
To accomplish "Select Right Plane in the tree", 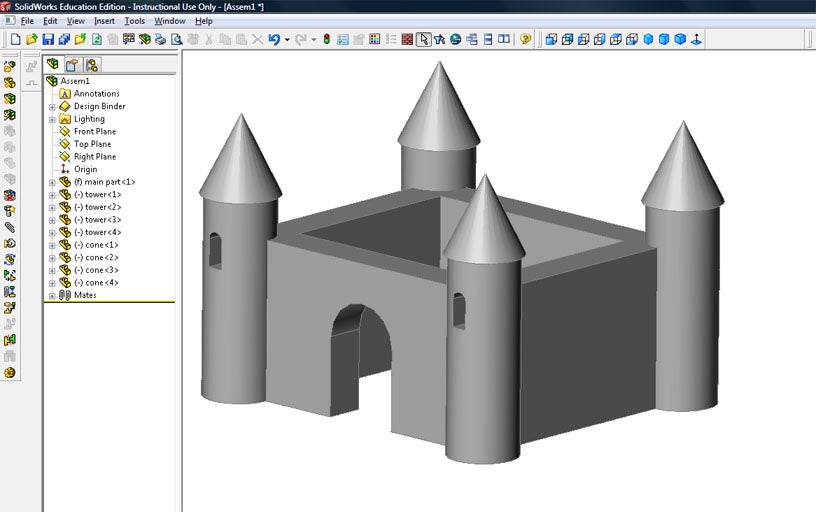I will pos(95,156).
